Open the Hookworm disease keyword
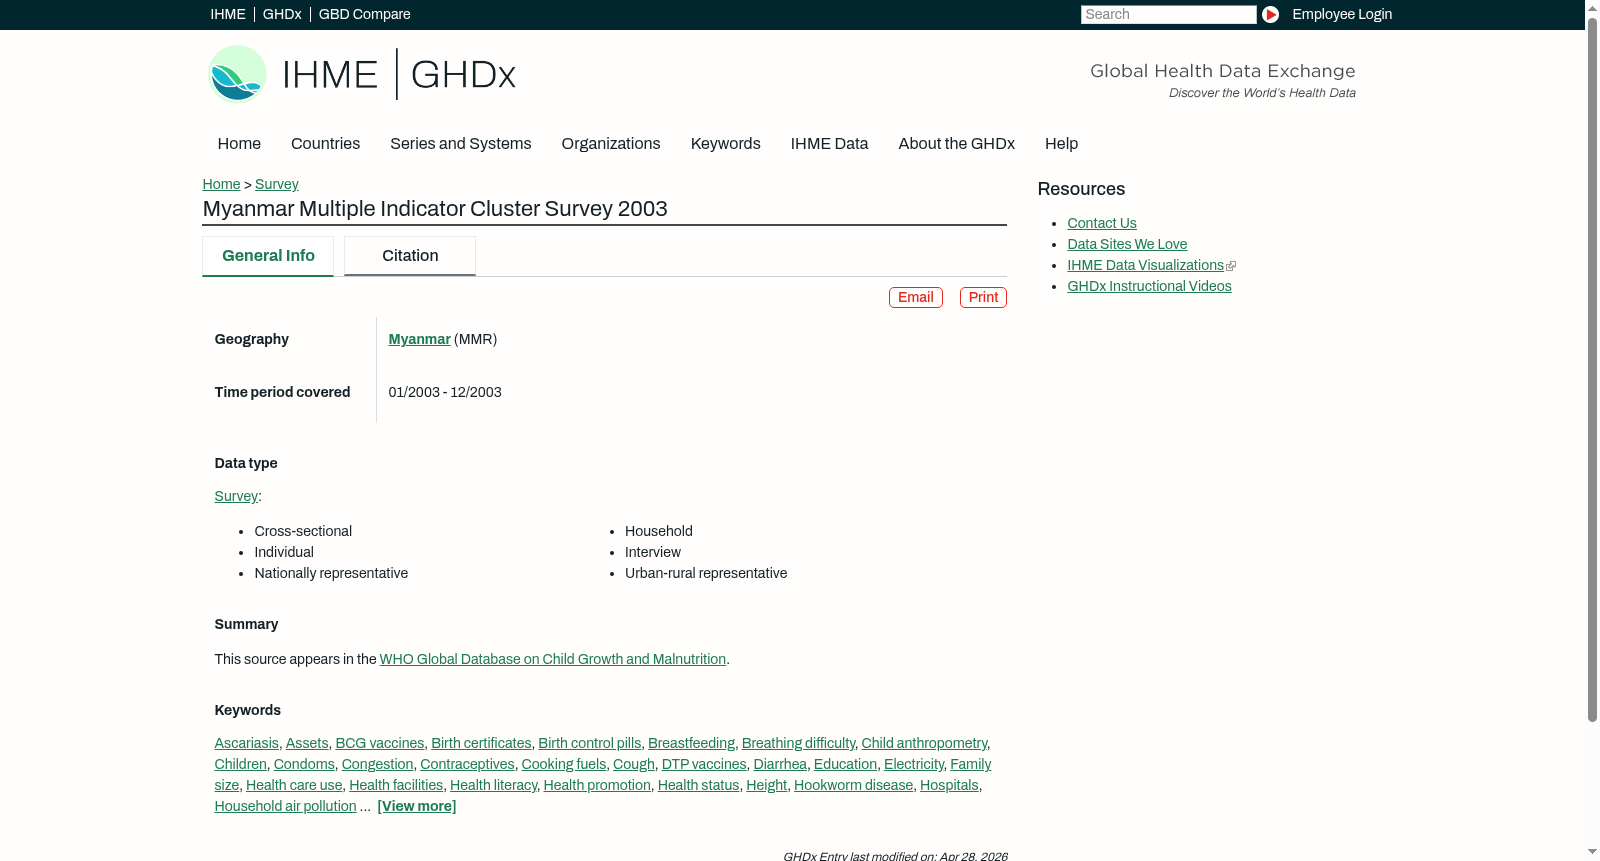1600x861 pixels. click(853, 785)
